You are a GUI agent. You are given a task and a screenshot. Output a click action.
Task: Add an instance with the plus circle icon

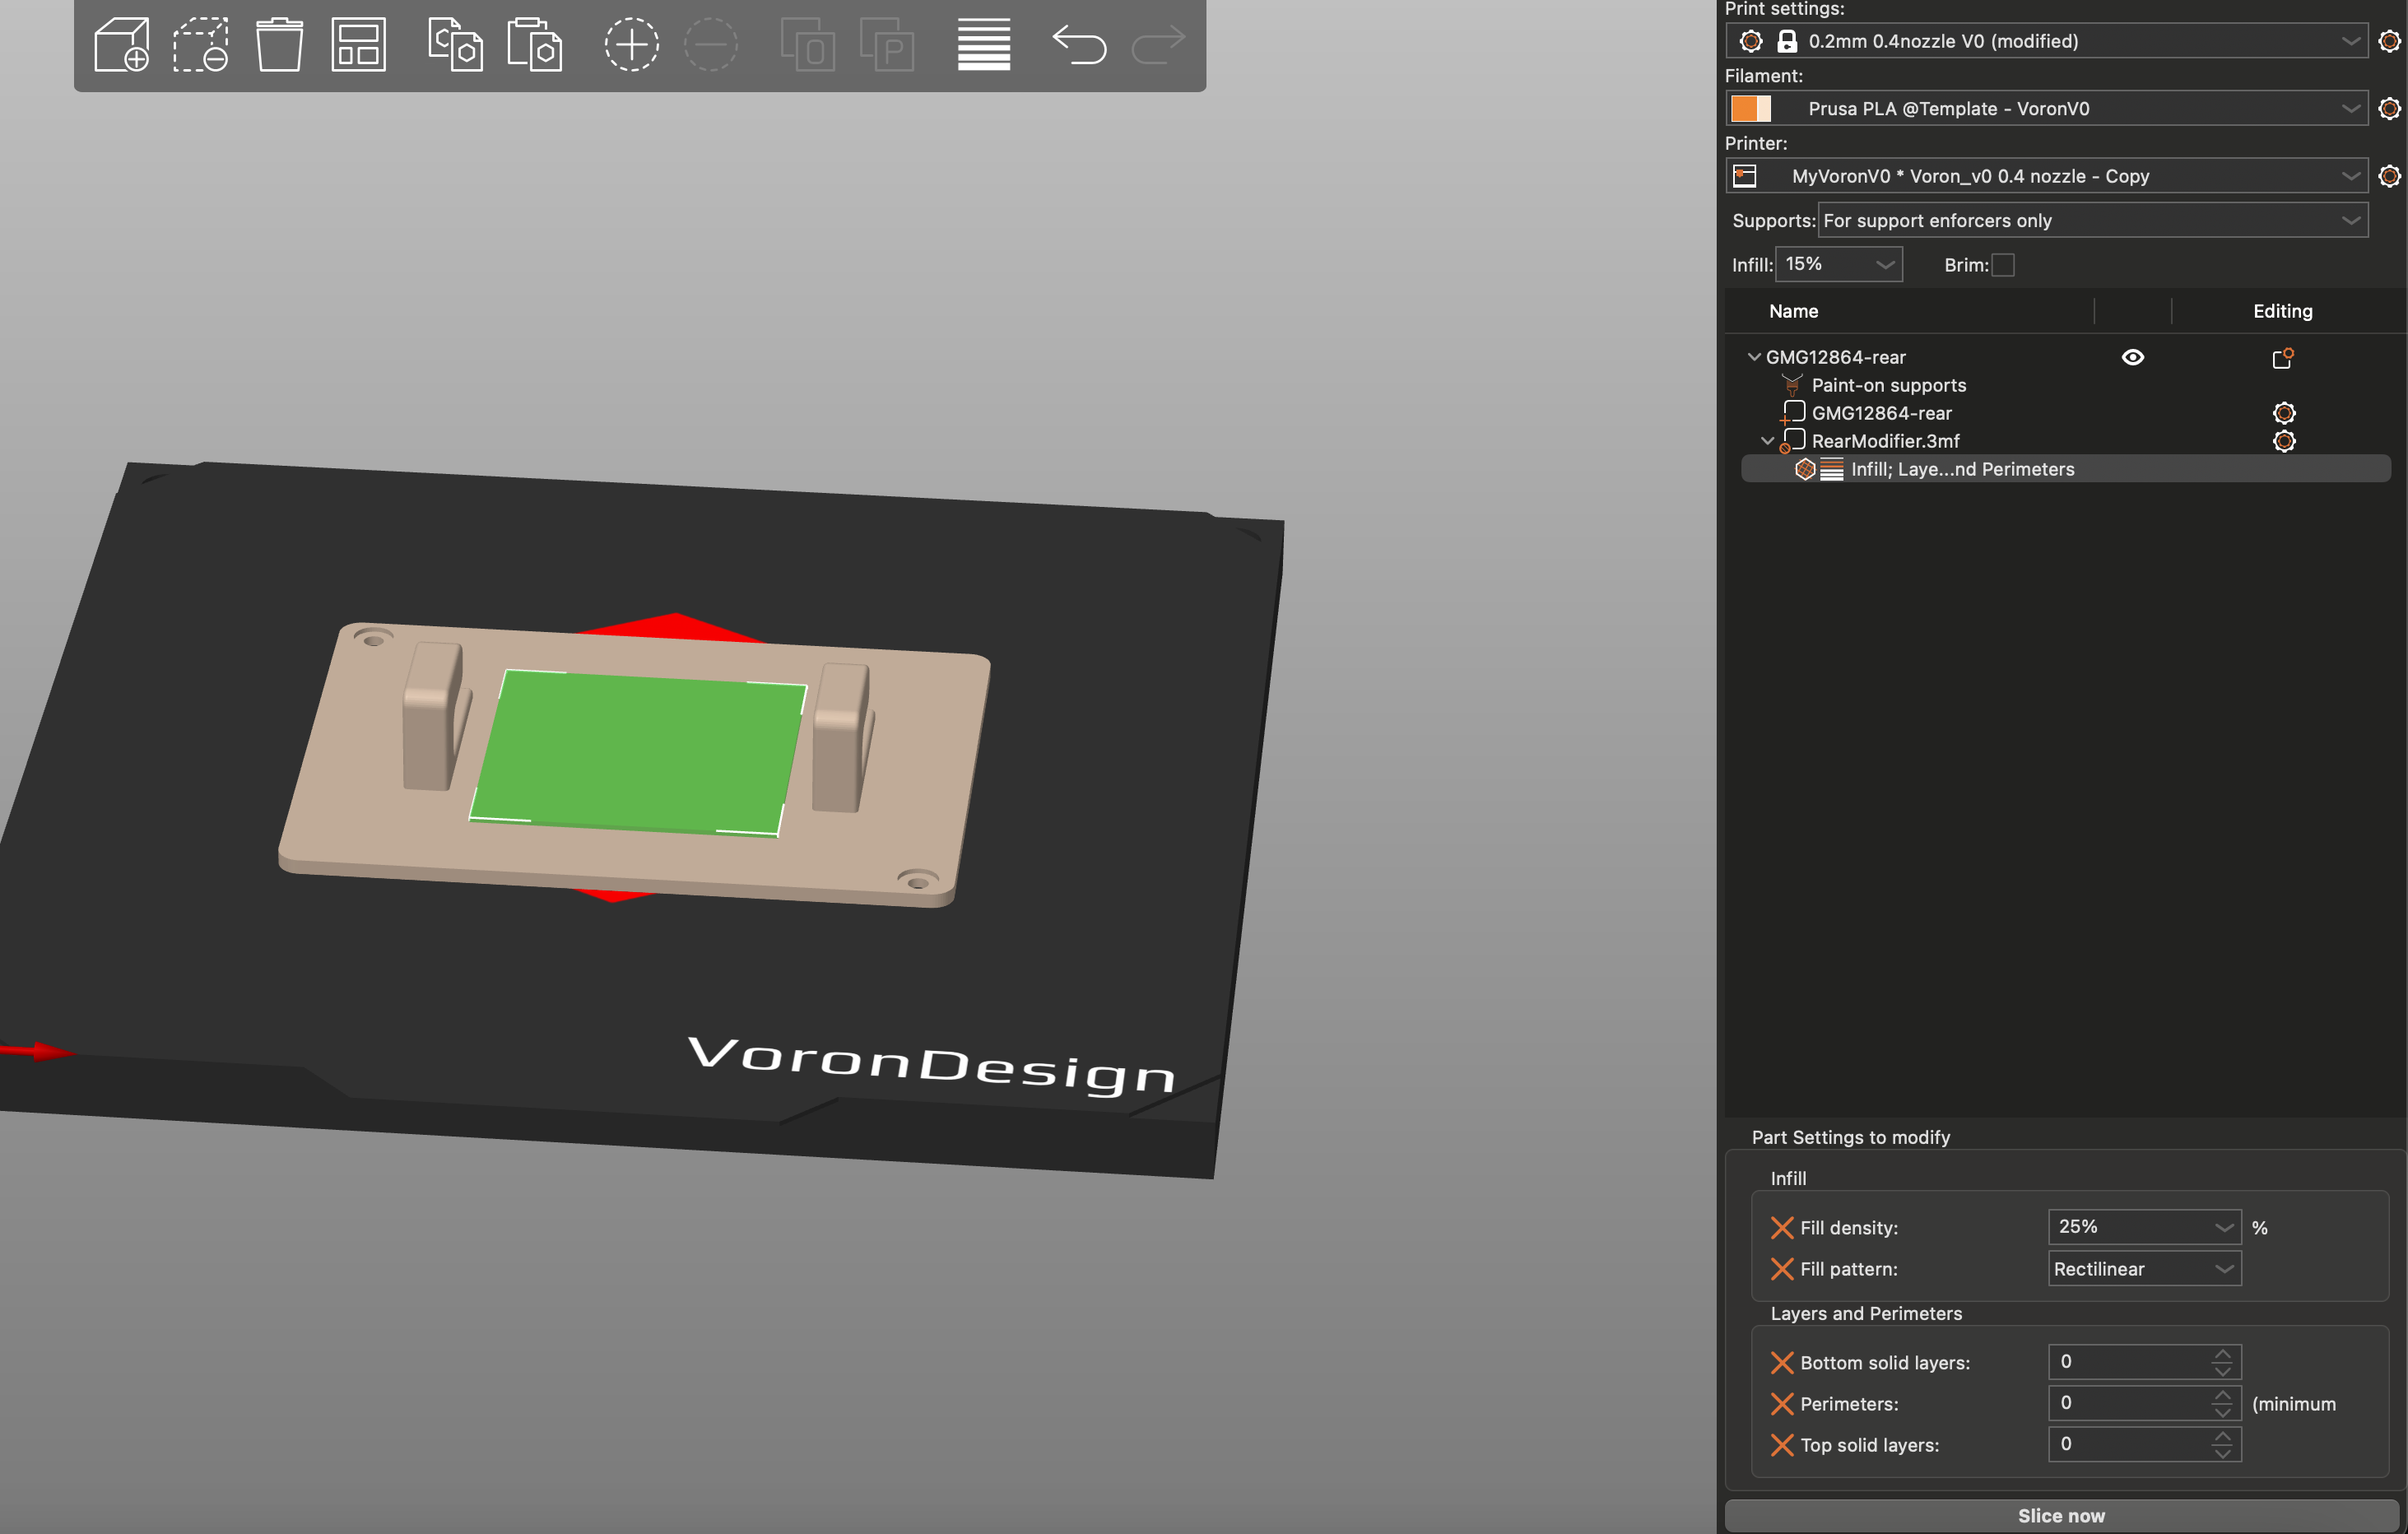631,44
